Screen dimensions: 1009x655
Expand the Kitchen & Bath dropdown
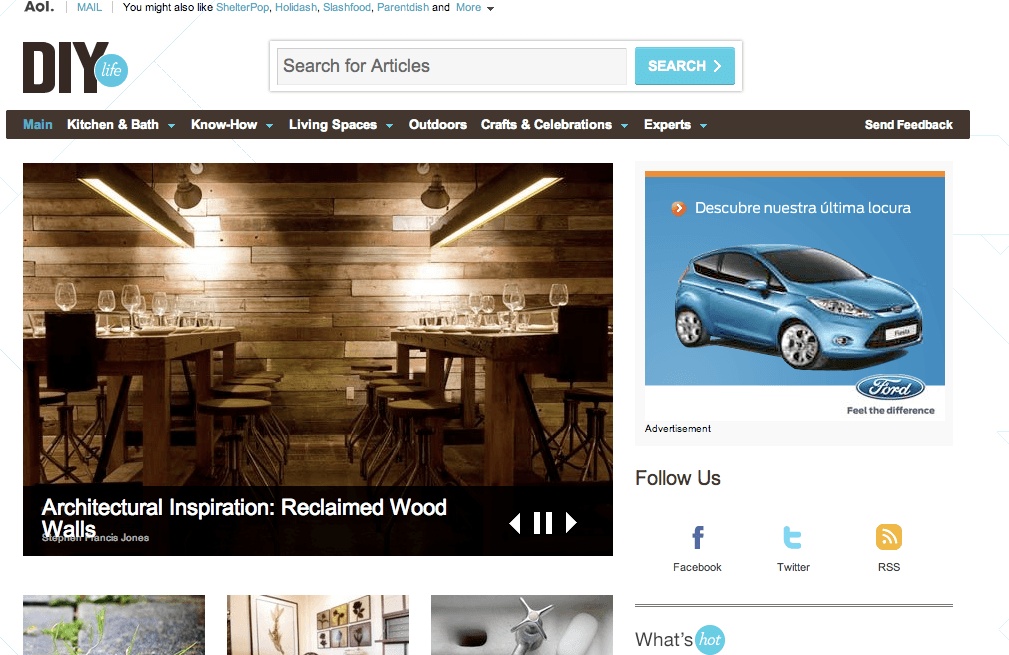[171, 126]
